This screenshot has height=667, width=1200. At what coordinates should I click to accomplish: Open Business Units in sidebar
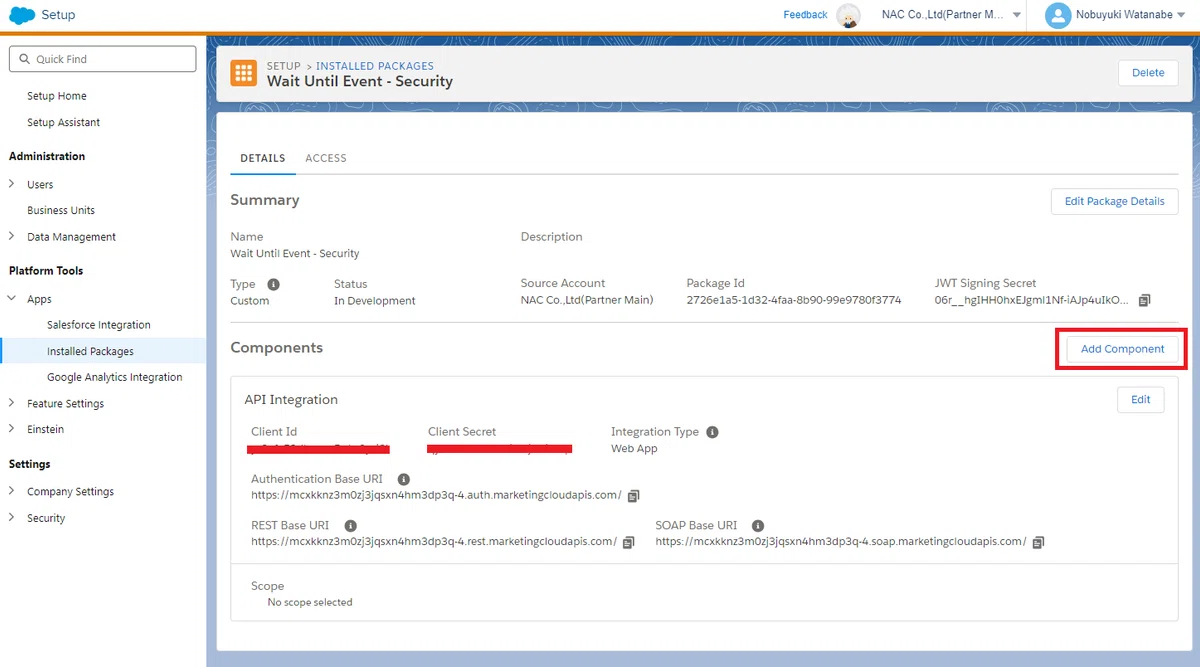(x=61, y=210)
